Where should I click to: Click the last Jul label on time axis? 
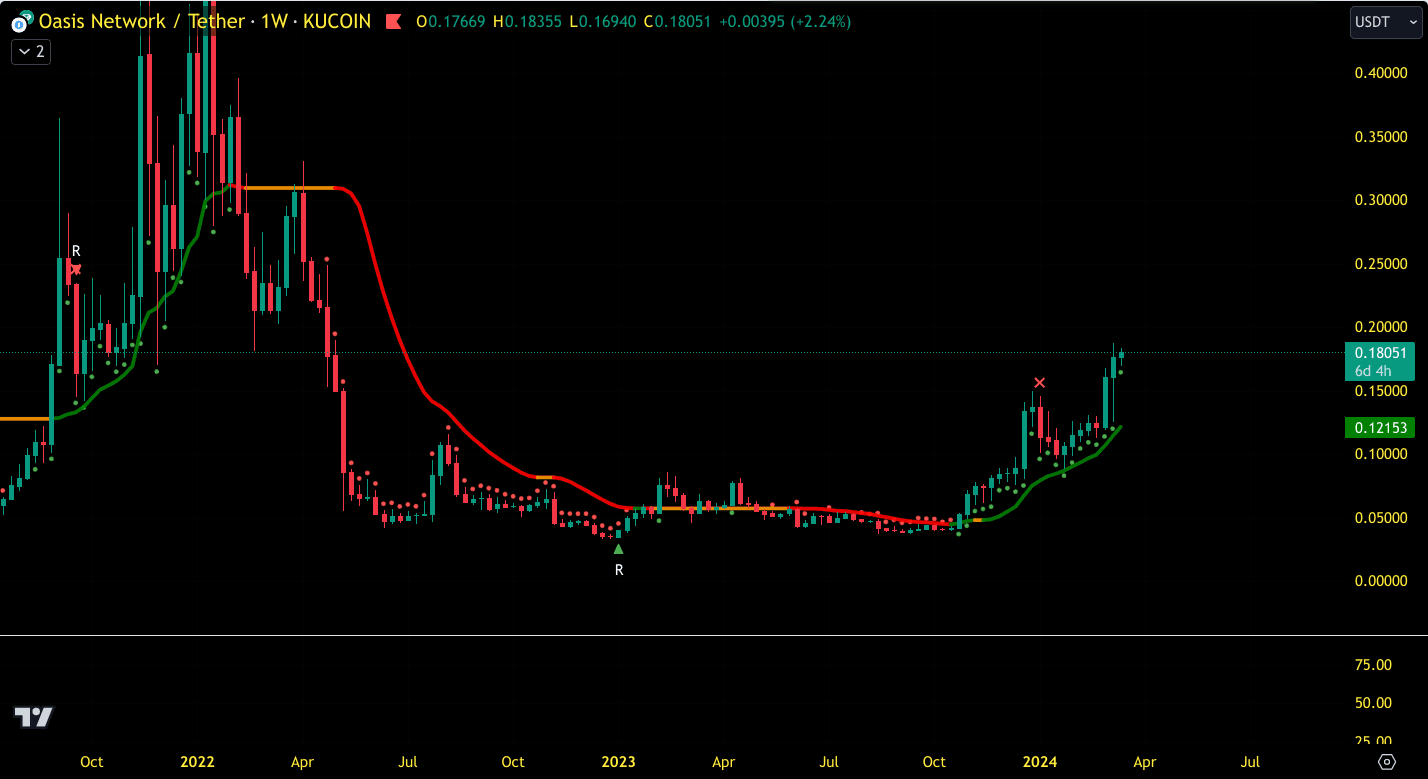1250,762
